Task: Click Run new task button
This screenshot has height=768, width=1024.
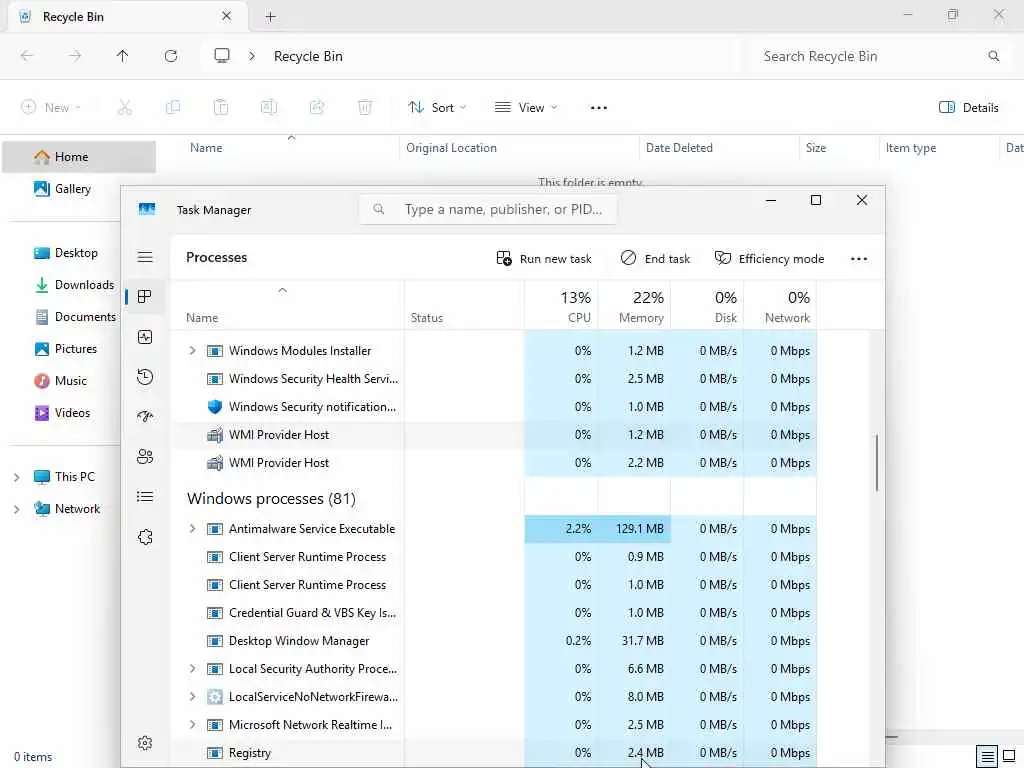Action: tap(544, 259)
